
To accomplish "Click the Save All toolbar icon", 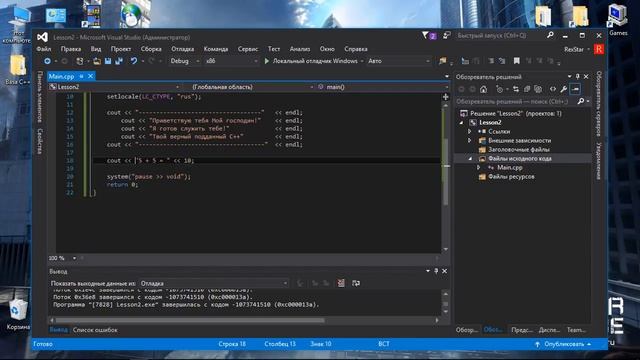I will click(x=119, y=61).
